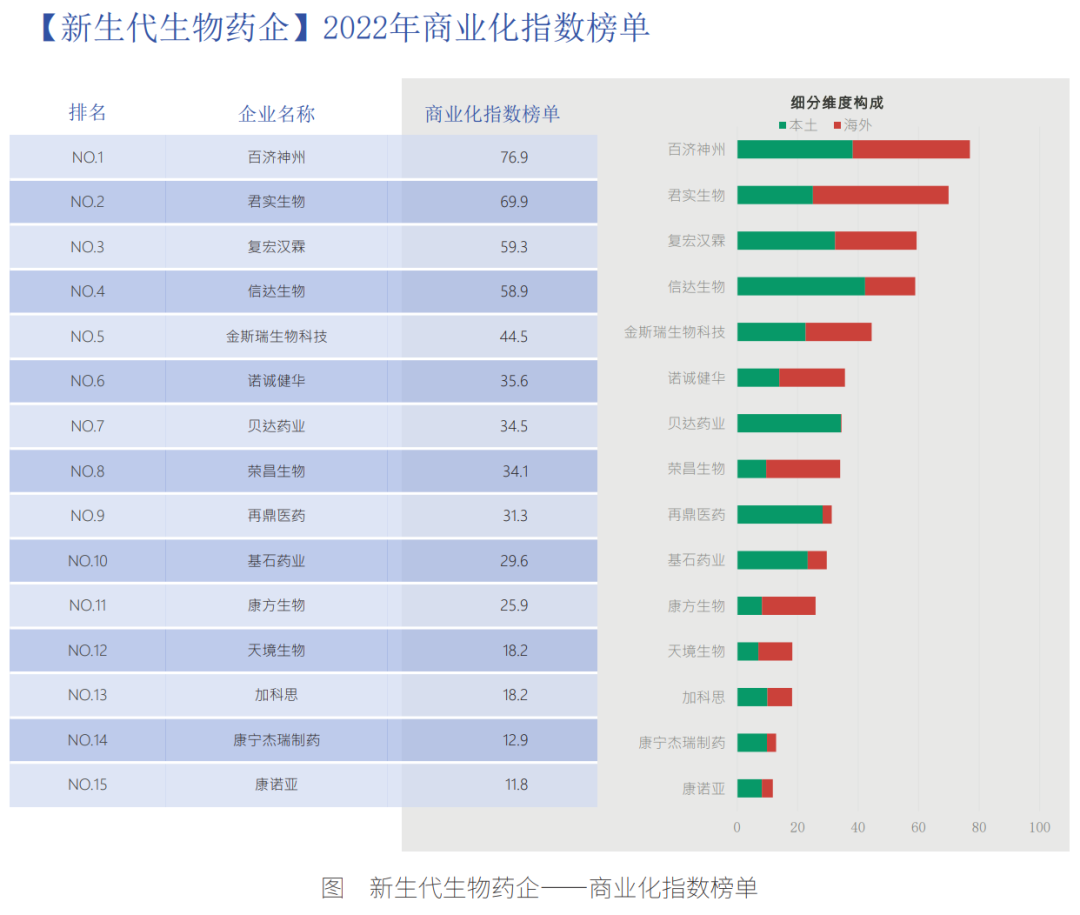Click the 企业名称 column header
1080x915 pixels.
click(x=276, y=113)
